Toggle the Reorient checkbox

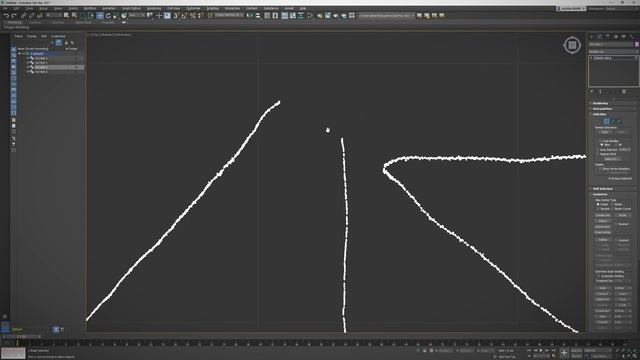(x=616, y=224)
